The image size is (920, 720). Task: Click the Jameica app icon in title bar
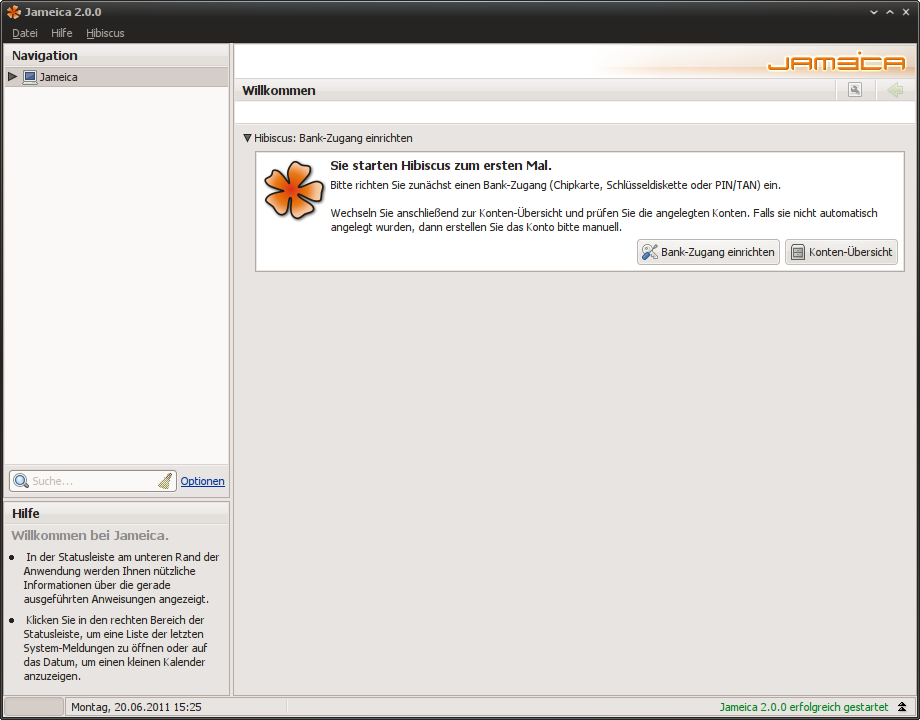pos(13,12)
